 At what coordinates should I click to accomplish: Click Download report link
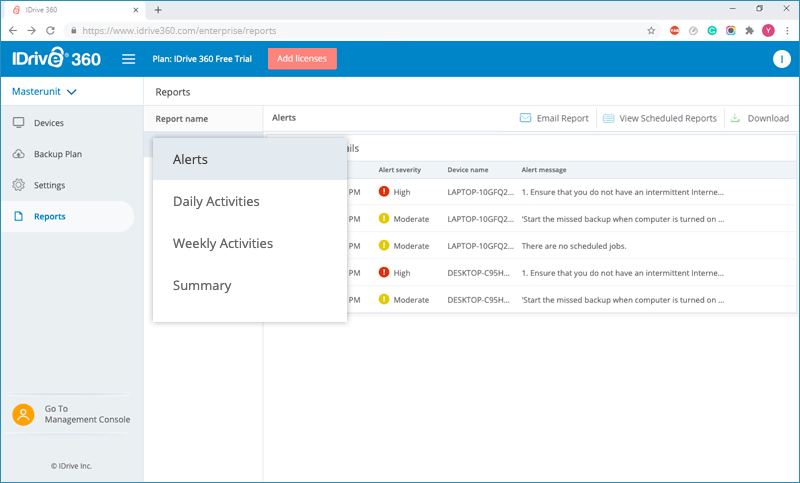click(760, 118)
